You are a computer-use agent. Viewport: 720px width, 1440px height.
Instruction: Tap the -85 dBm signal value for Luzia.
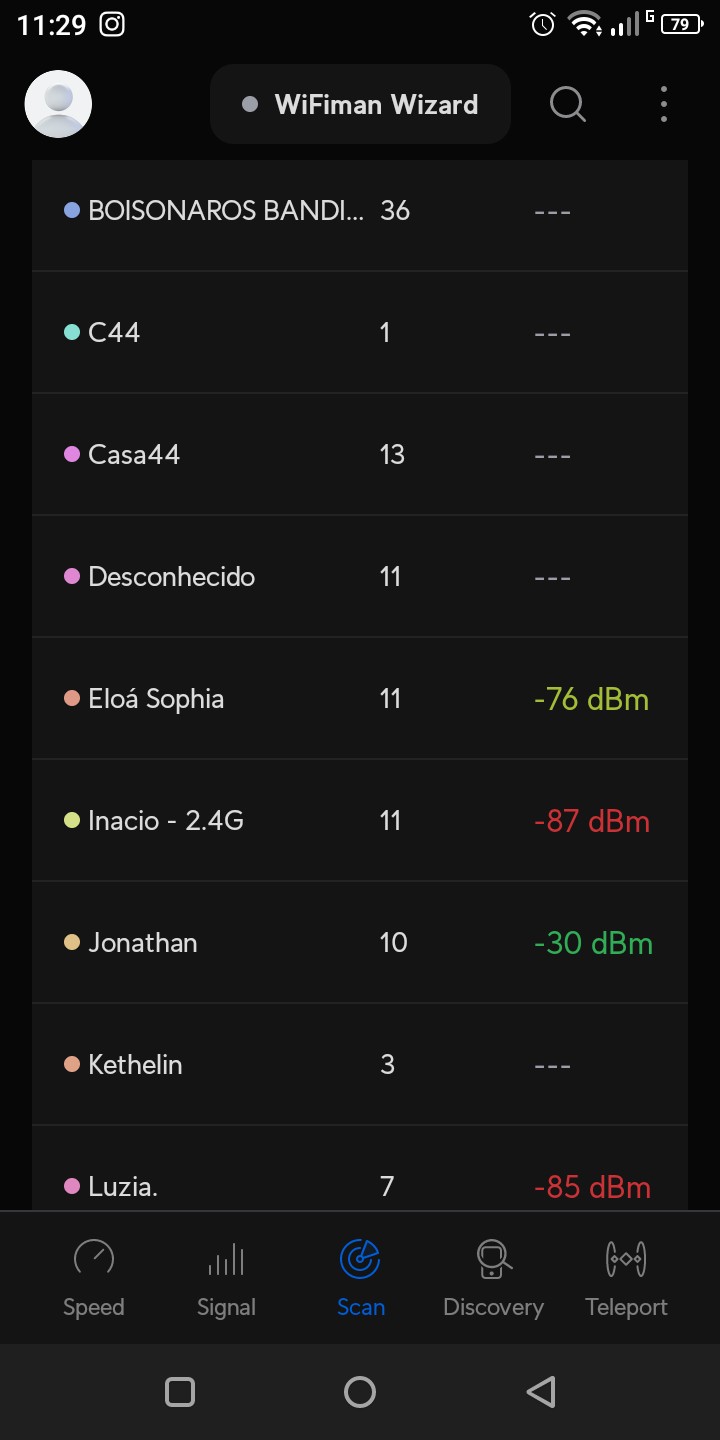[x=592, y=1187]
